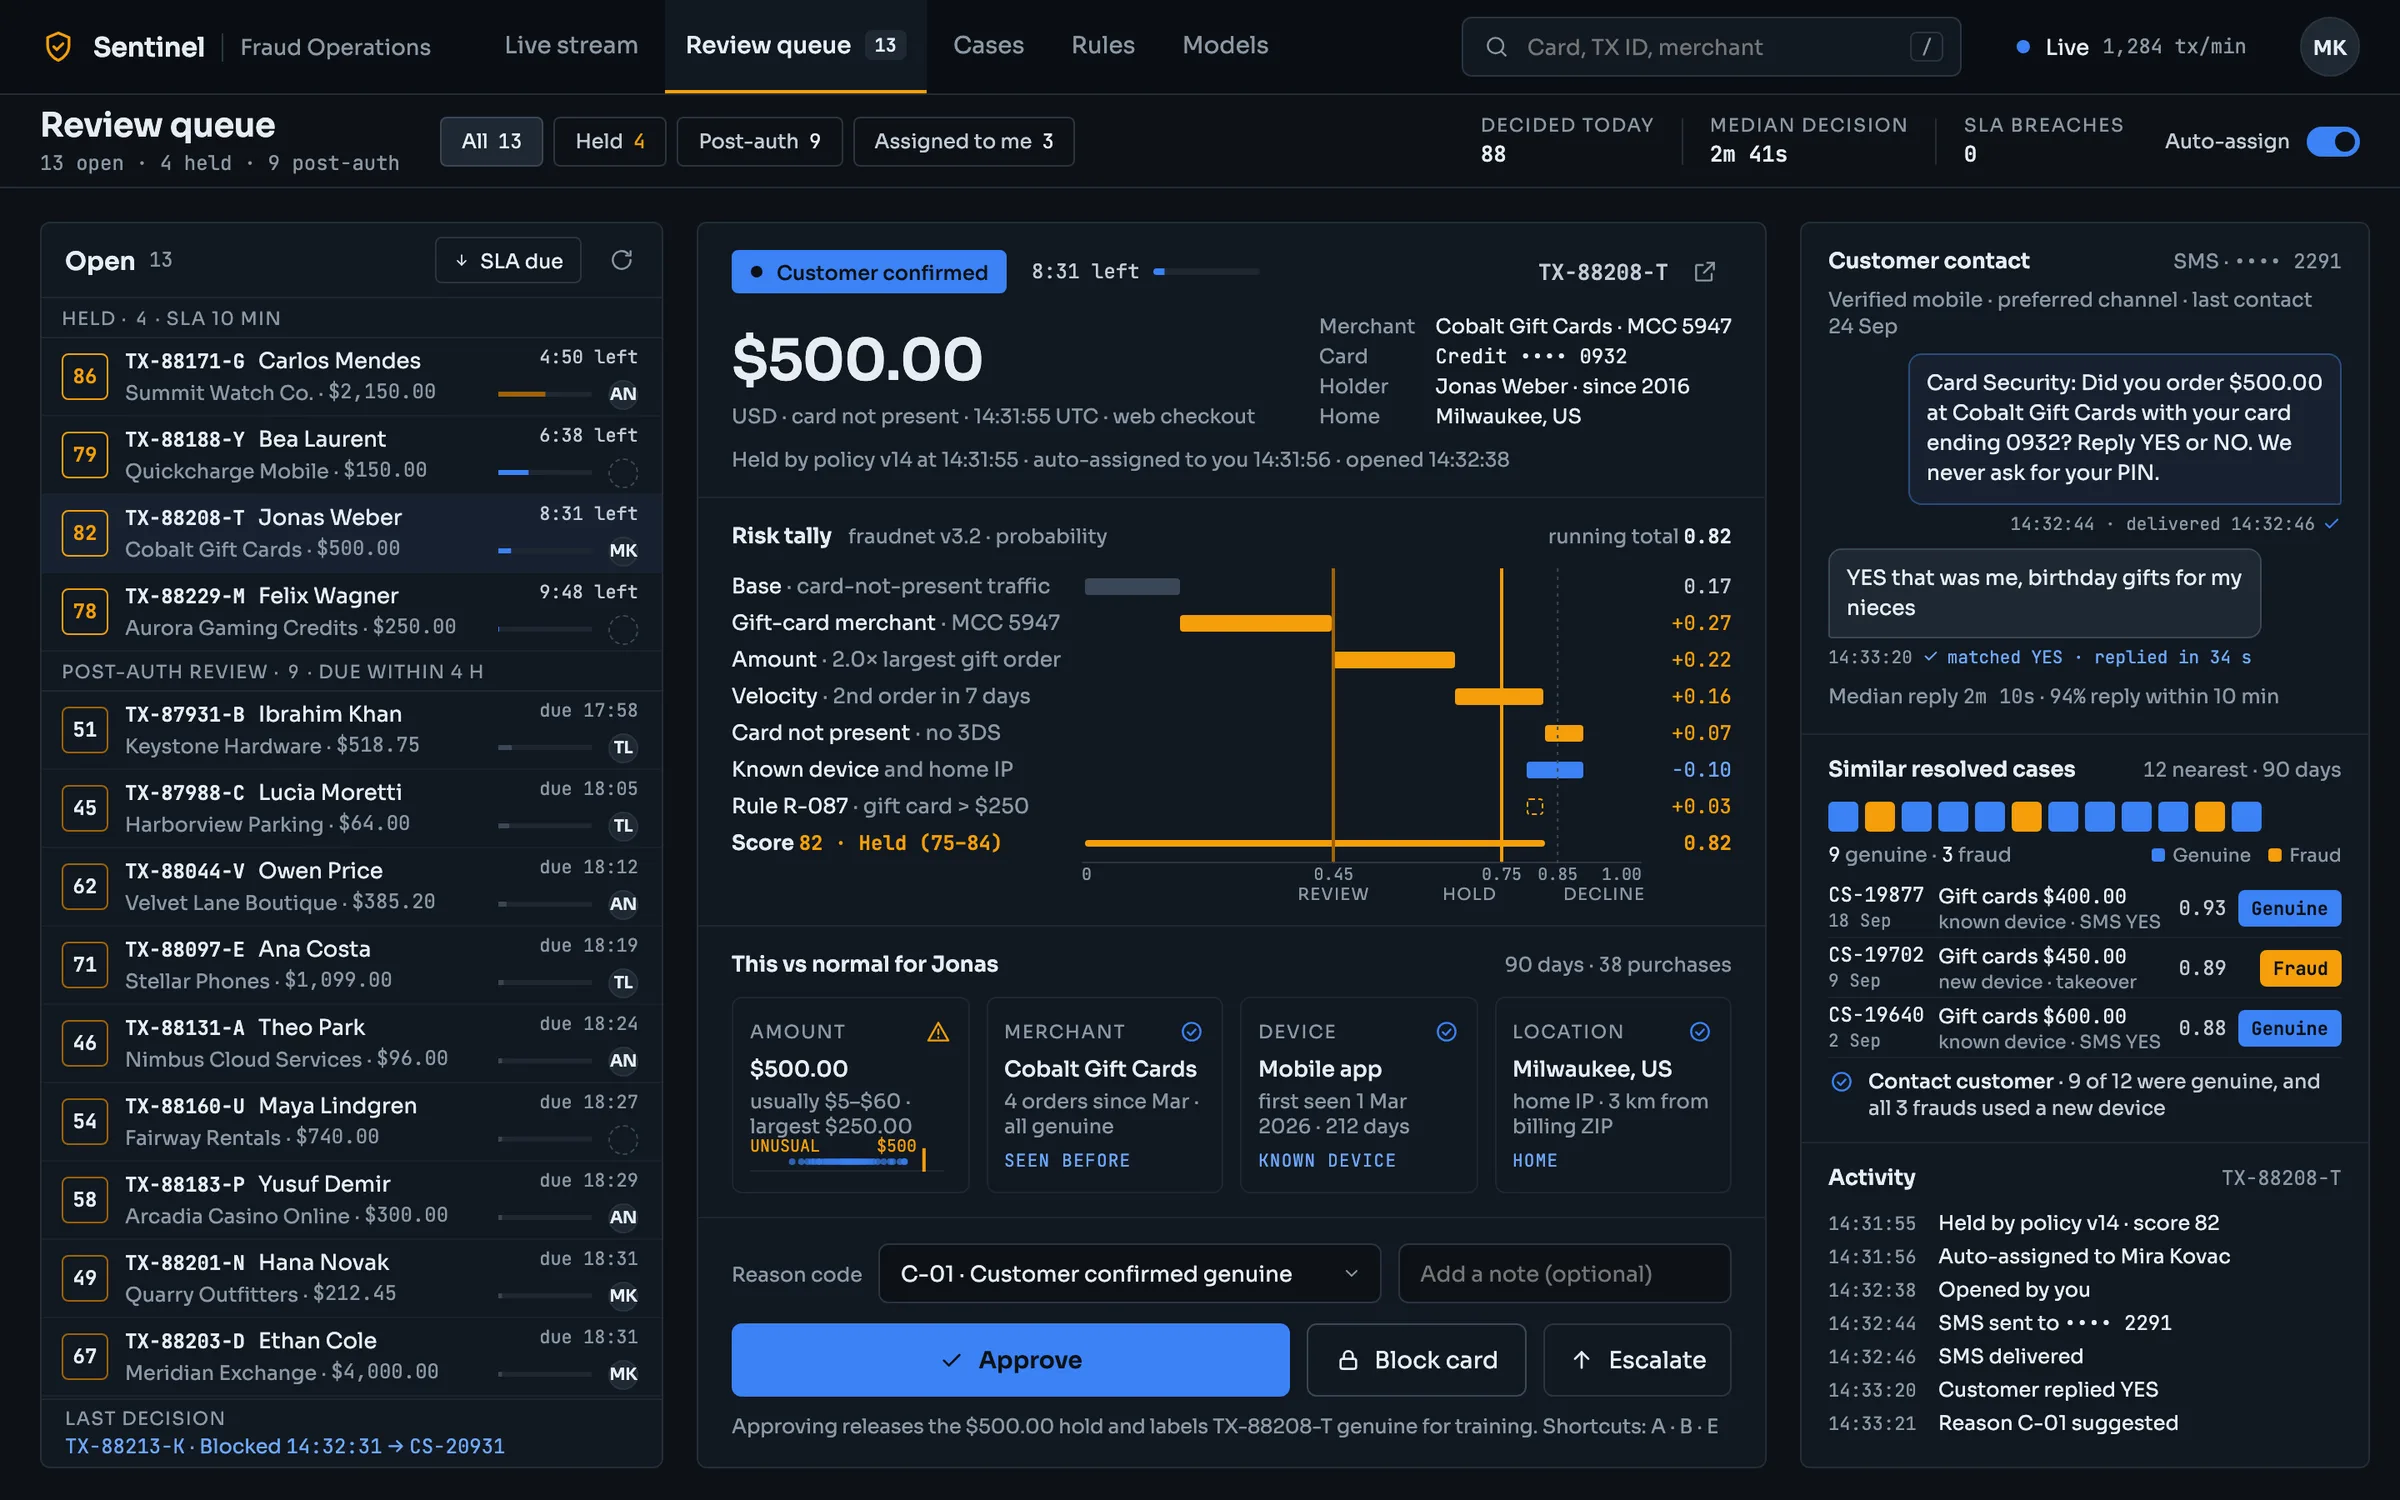Escalate transaction TX-88208-T
This screenshot has width=2400, height=1500.
pos(1637,1359)
